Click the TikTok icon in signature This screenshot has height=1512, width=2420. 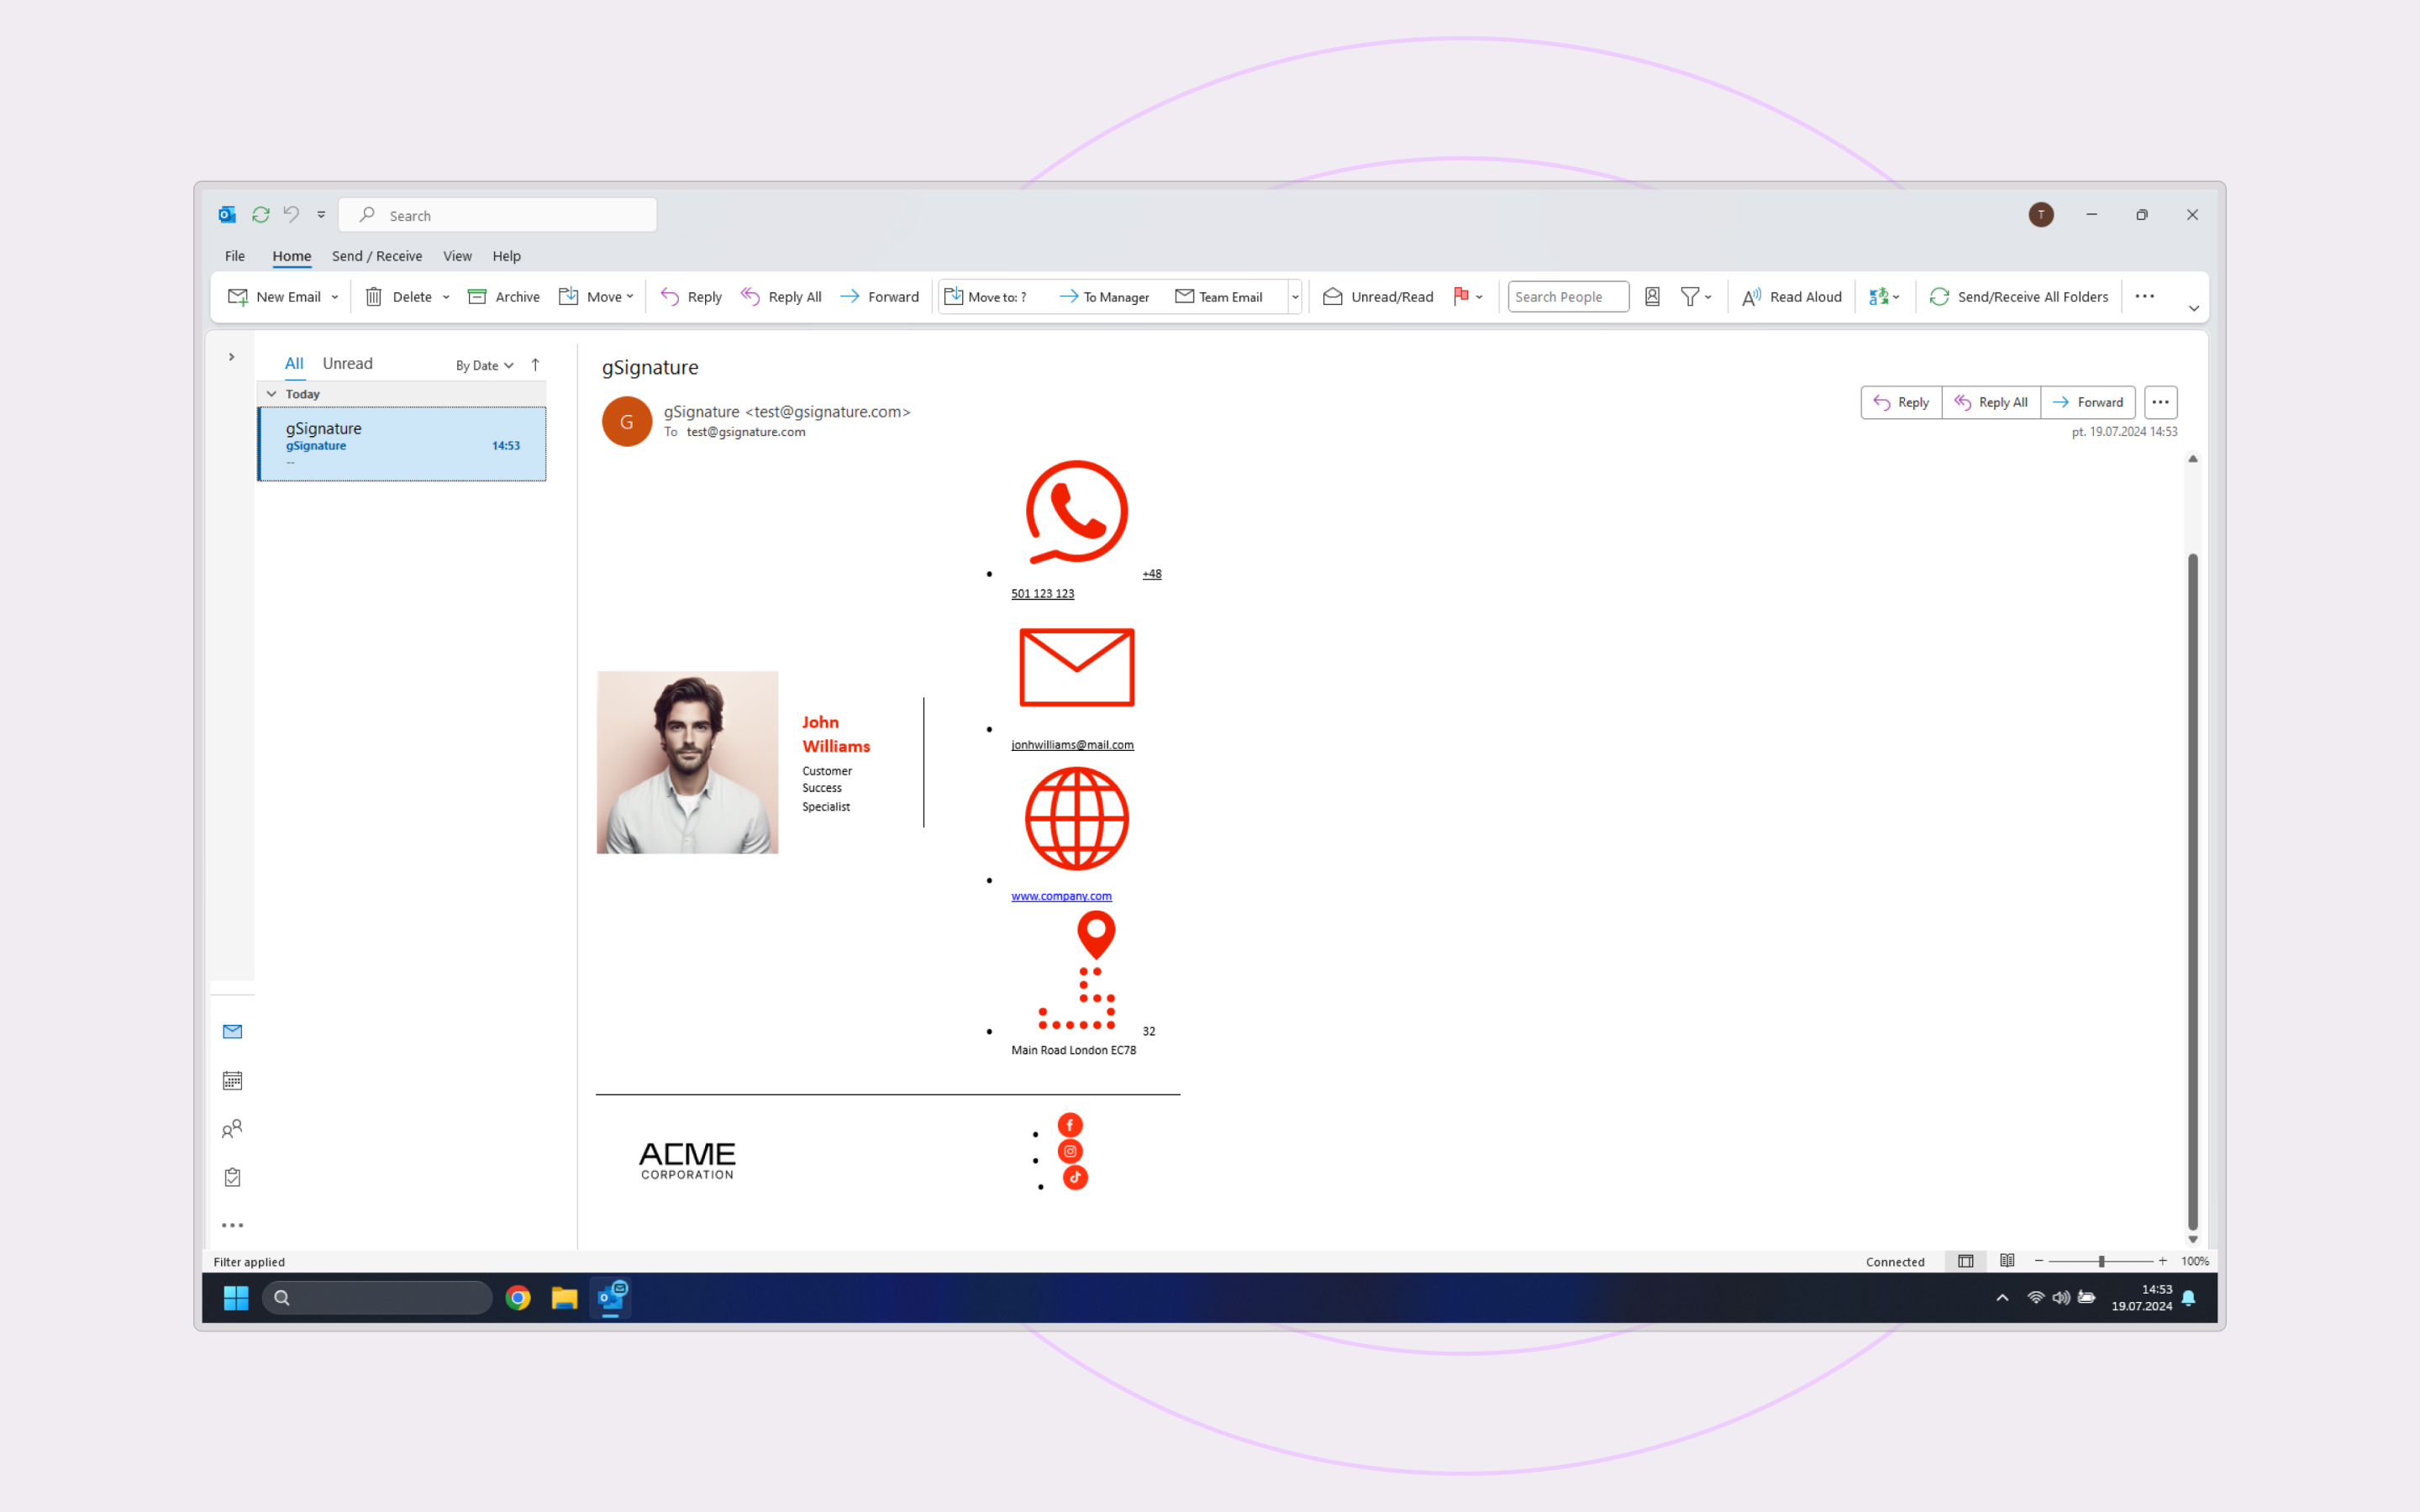click(x=1075, y=1177)
